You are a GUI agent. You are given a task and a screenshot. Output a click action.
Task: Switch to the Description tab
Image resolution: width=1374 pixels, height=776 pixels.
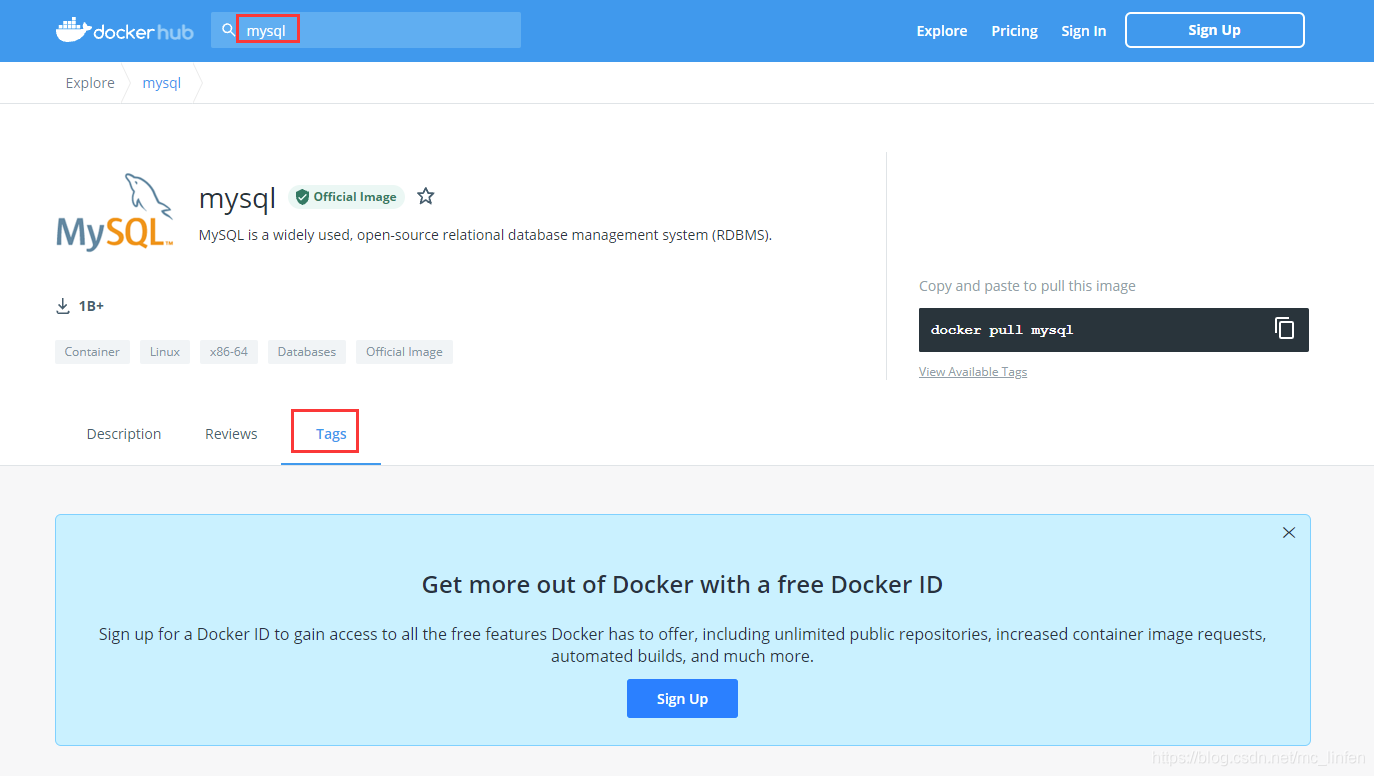click(123, 432)
